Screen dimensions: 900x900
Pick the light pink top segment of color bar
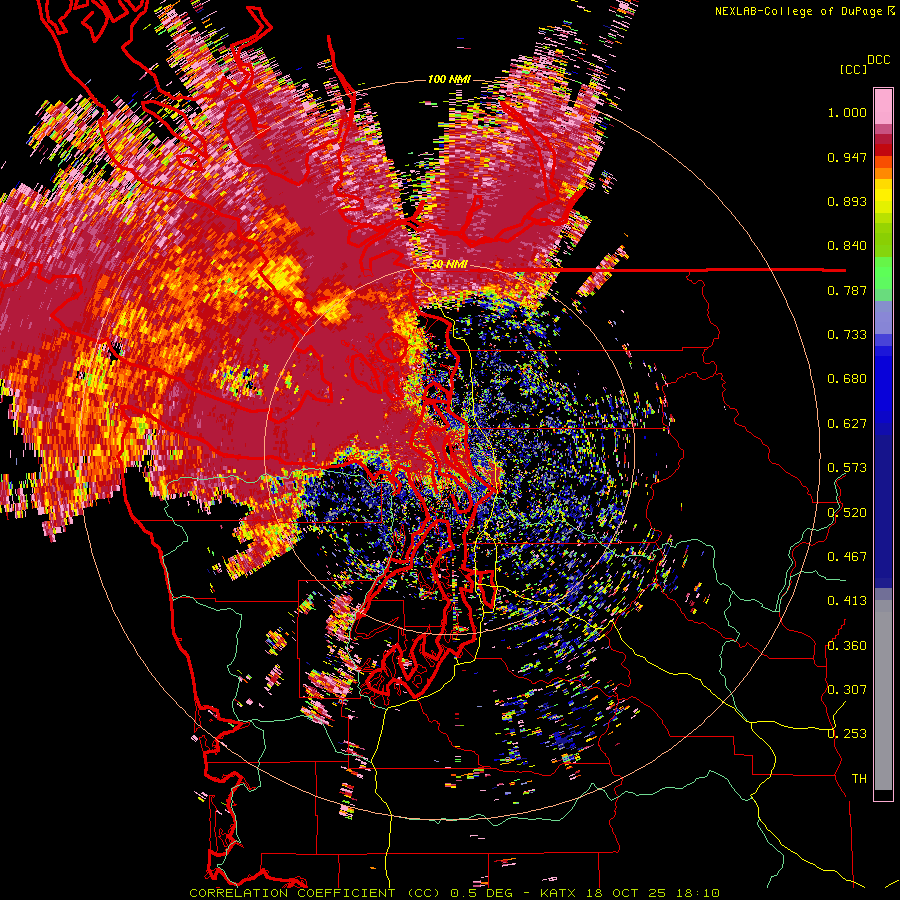(x=883, y=106)
